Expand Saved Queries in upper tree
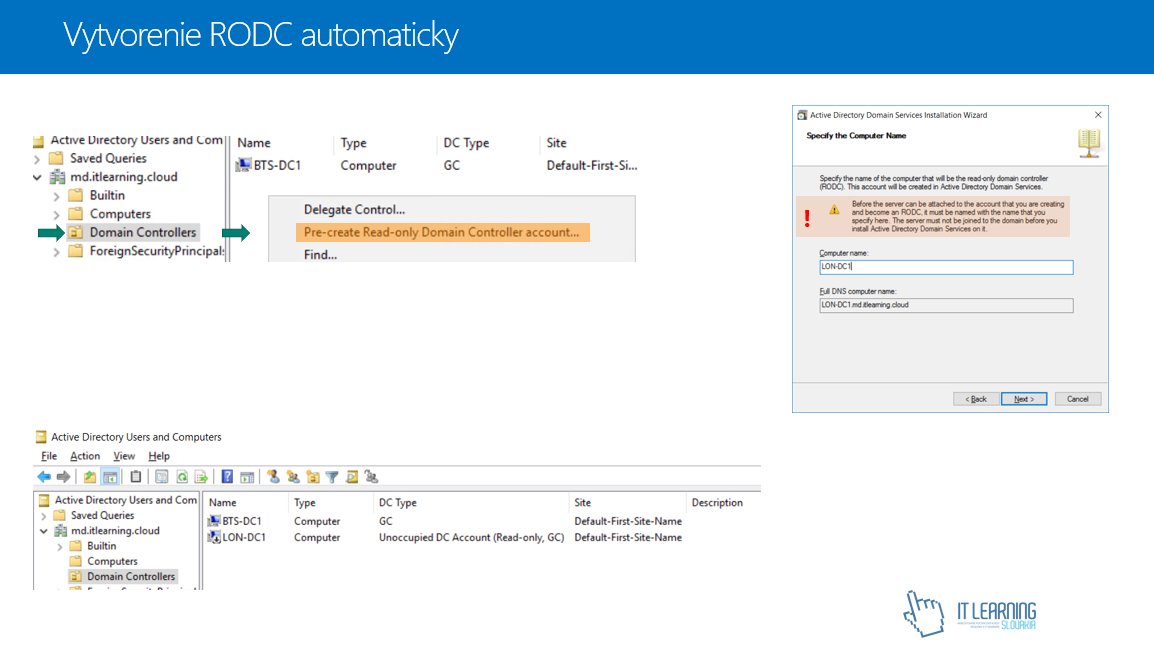This screenshot has height=648, width=1154. [38, 159]
